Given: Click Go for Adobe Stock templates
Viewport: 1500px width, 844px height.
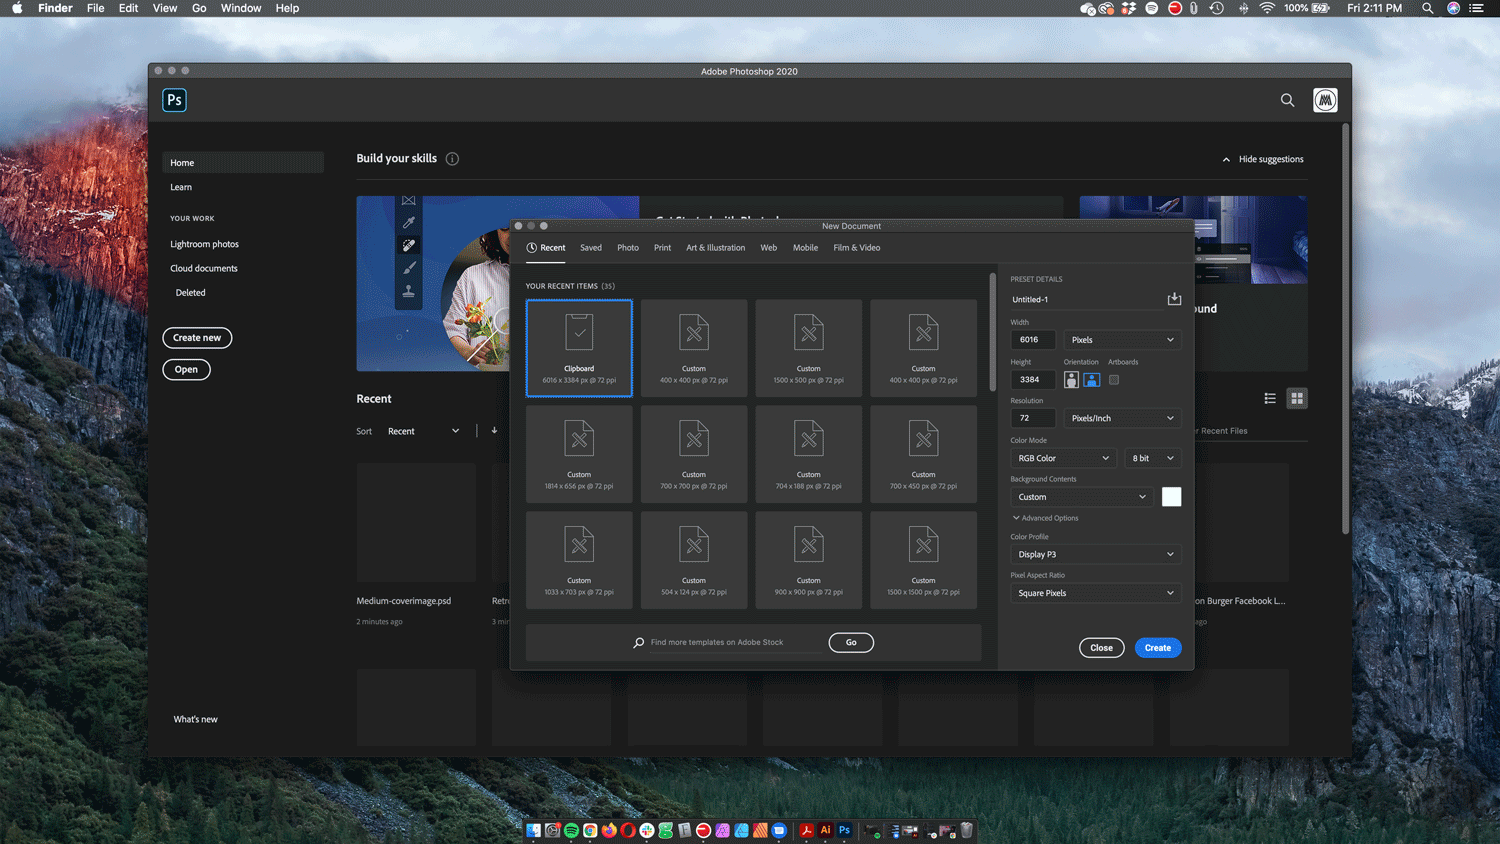Looking at the screenshot, I should [x=851, y=642].
